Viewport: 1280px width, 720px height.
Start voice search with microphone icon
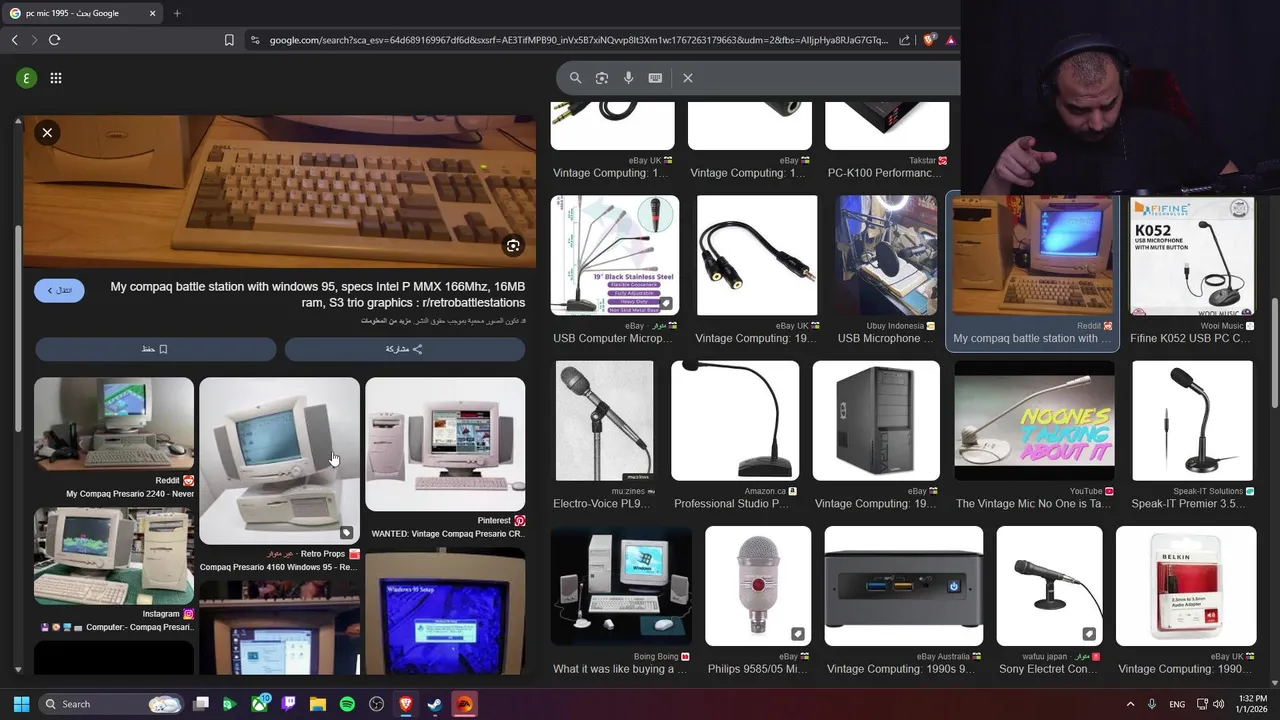click(x=629, y=78)
